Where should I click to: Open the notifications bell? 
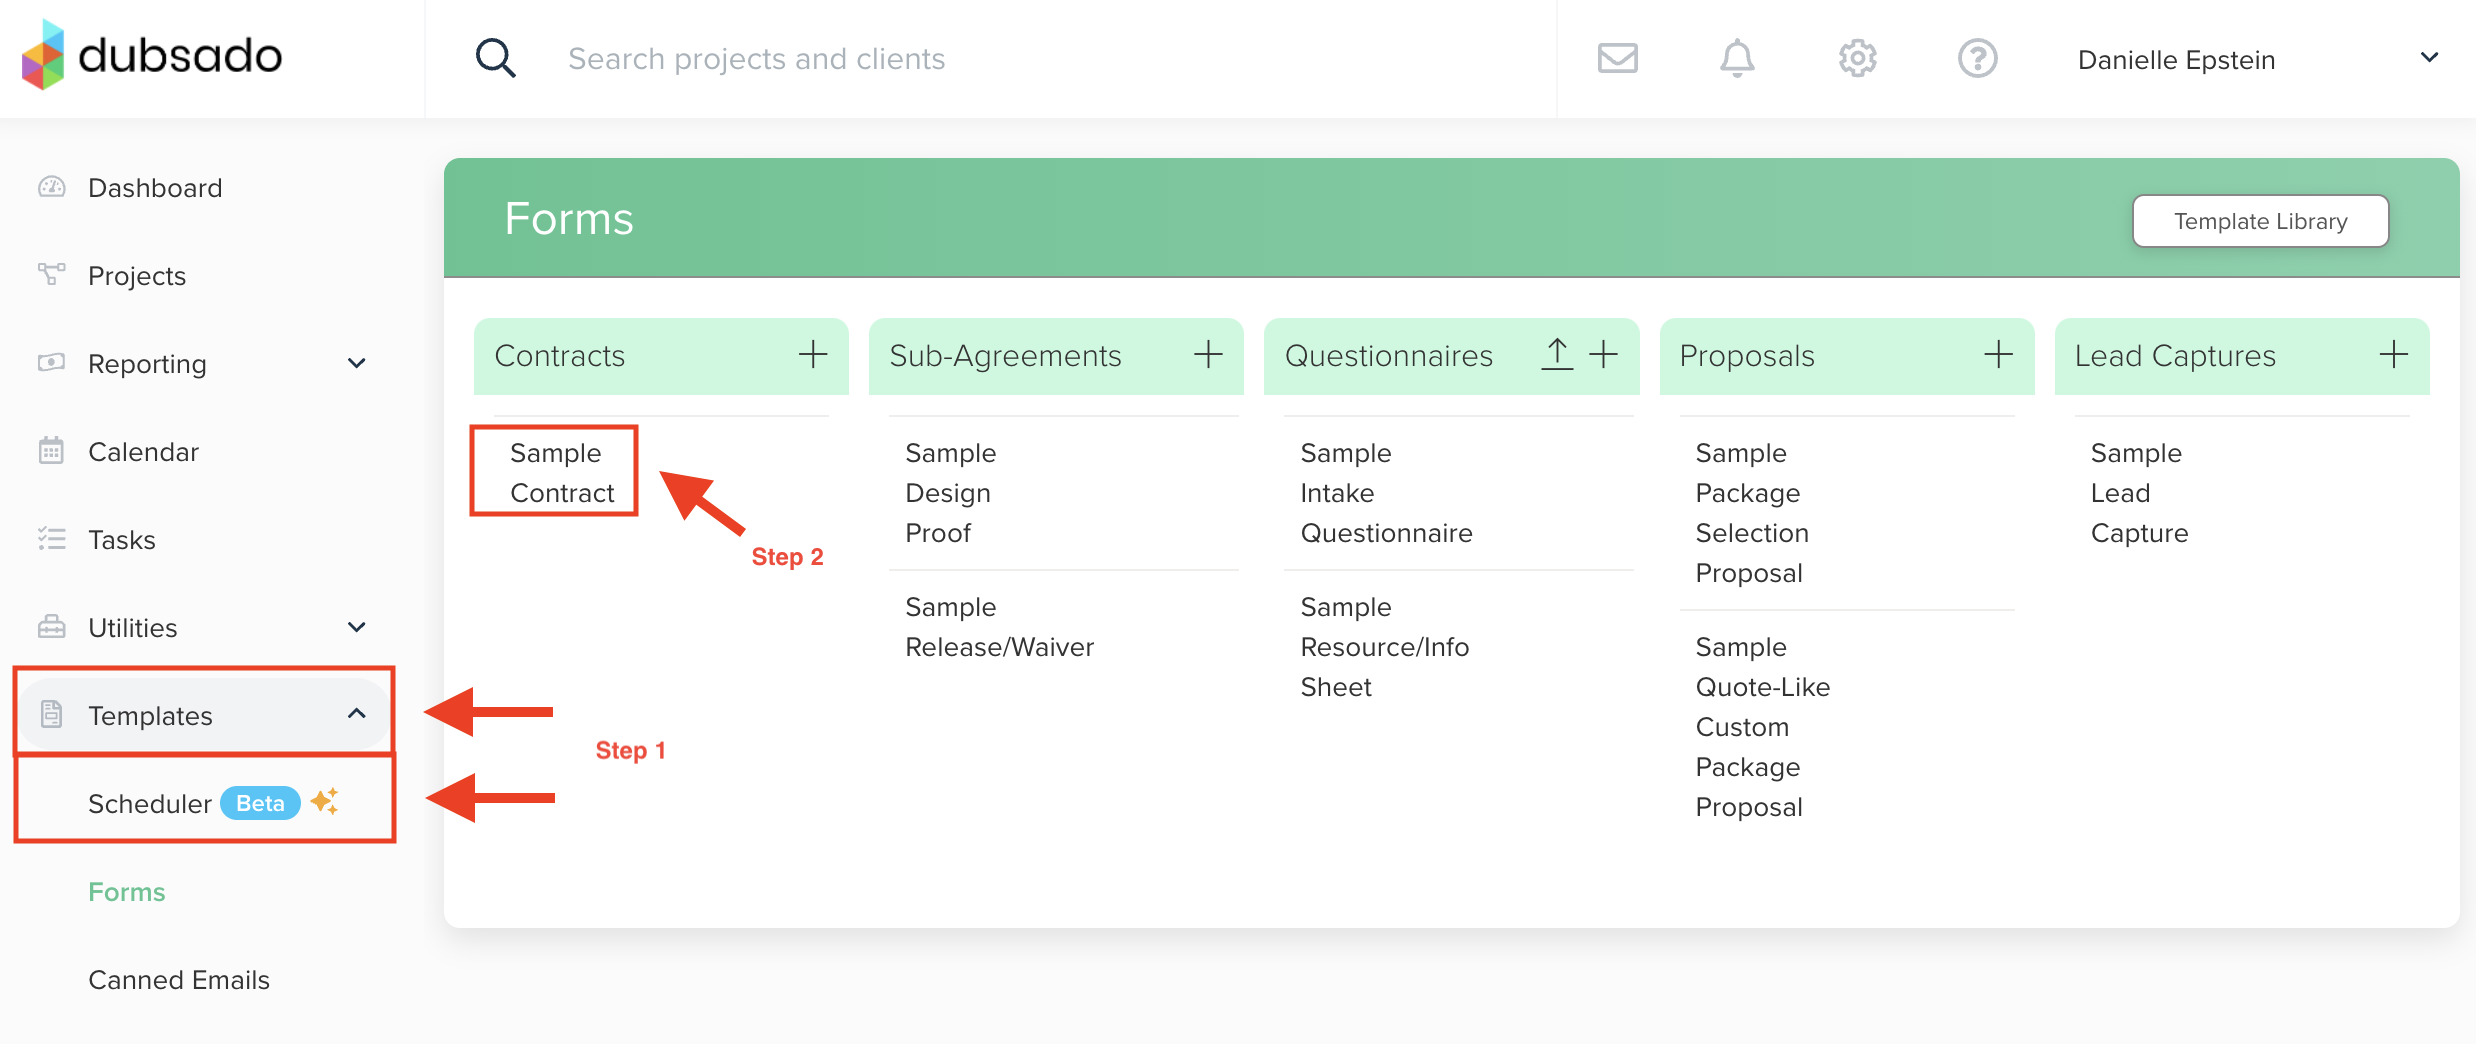[x=1737, y=59]
